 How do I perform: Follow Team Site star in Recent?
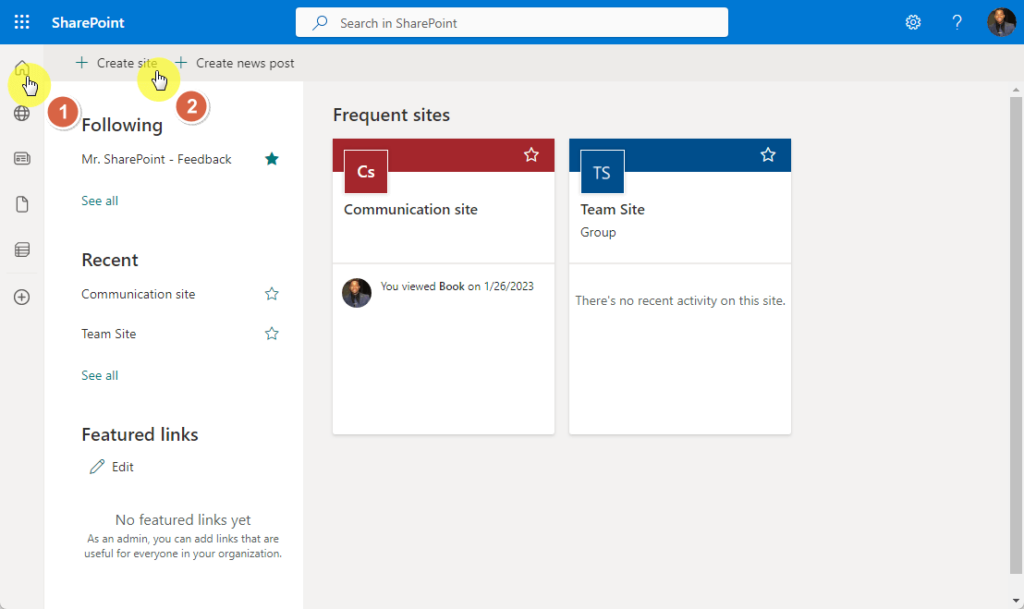[272, 334]
